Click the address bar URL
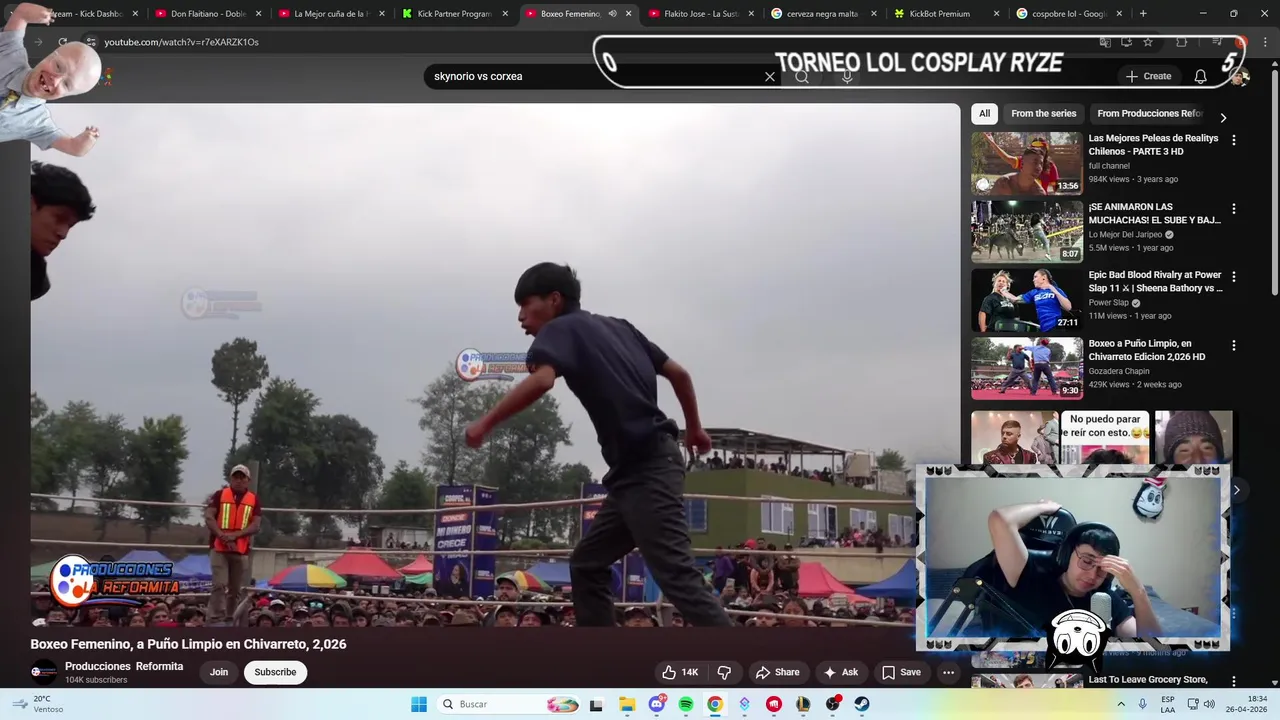 181,42
